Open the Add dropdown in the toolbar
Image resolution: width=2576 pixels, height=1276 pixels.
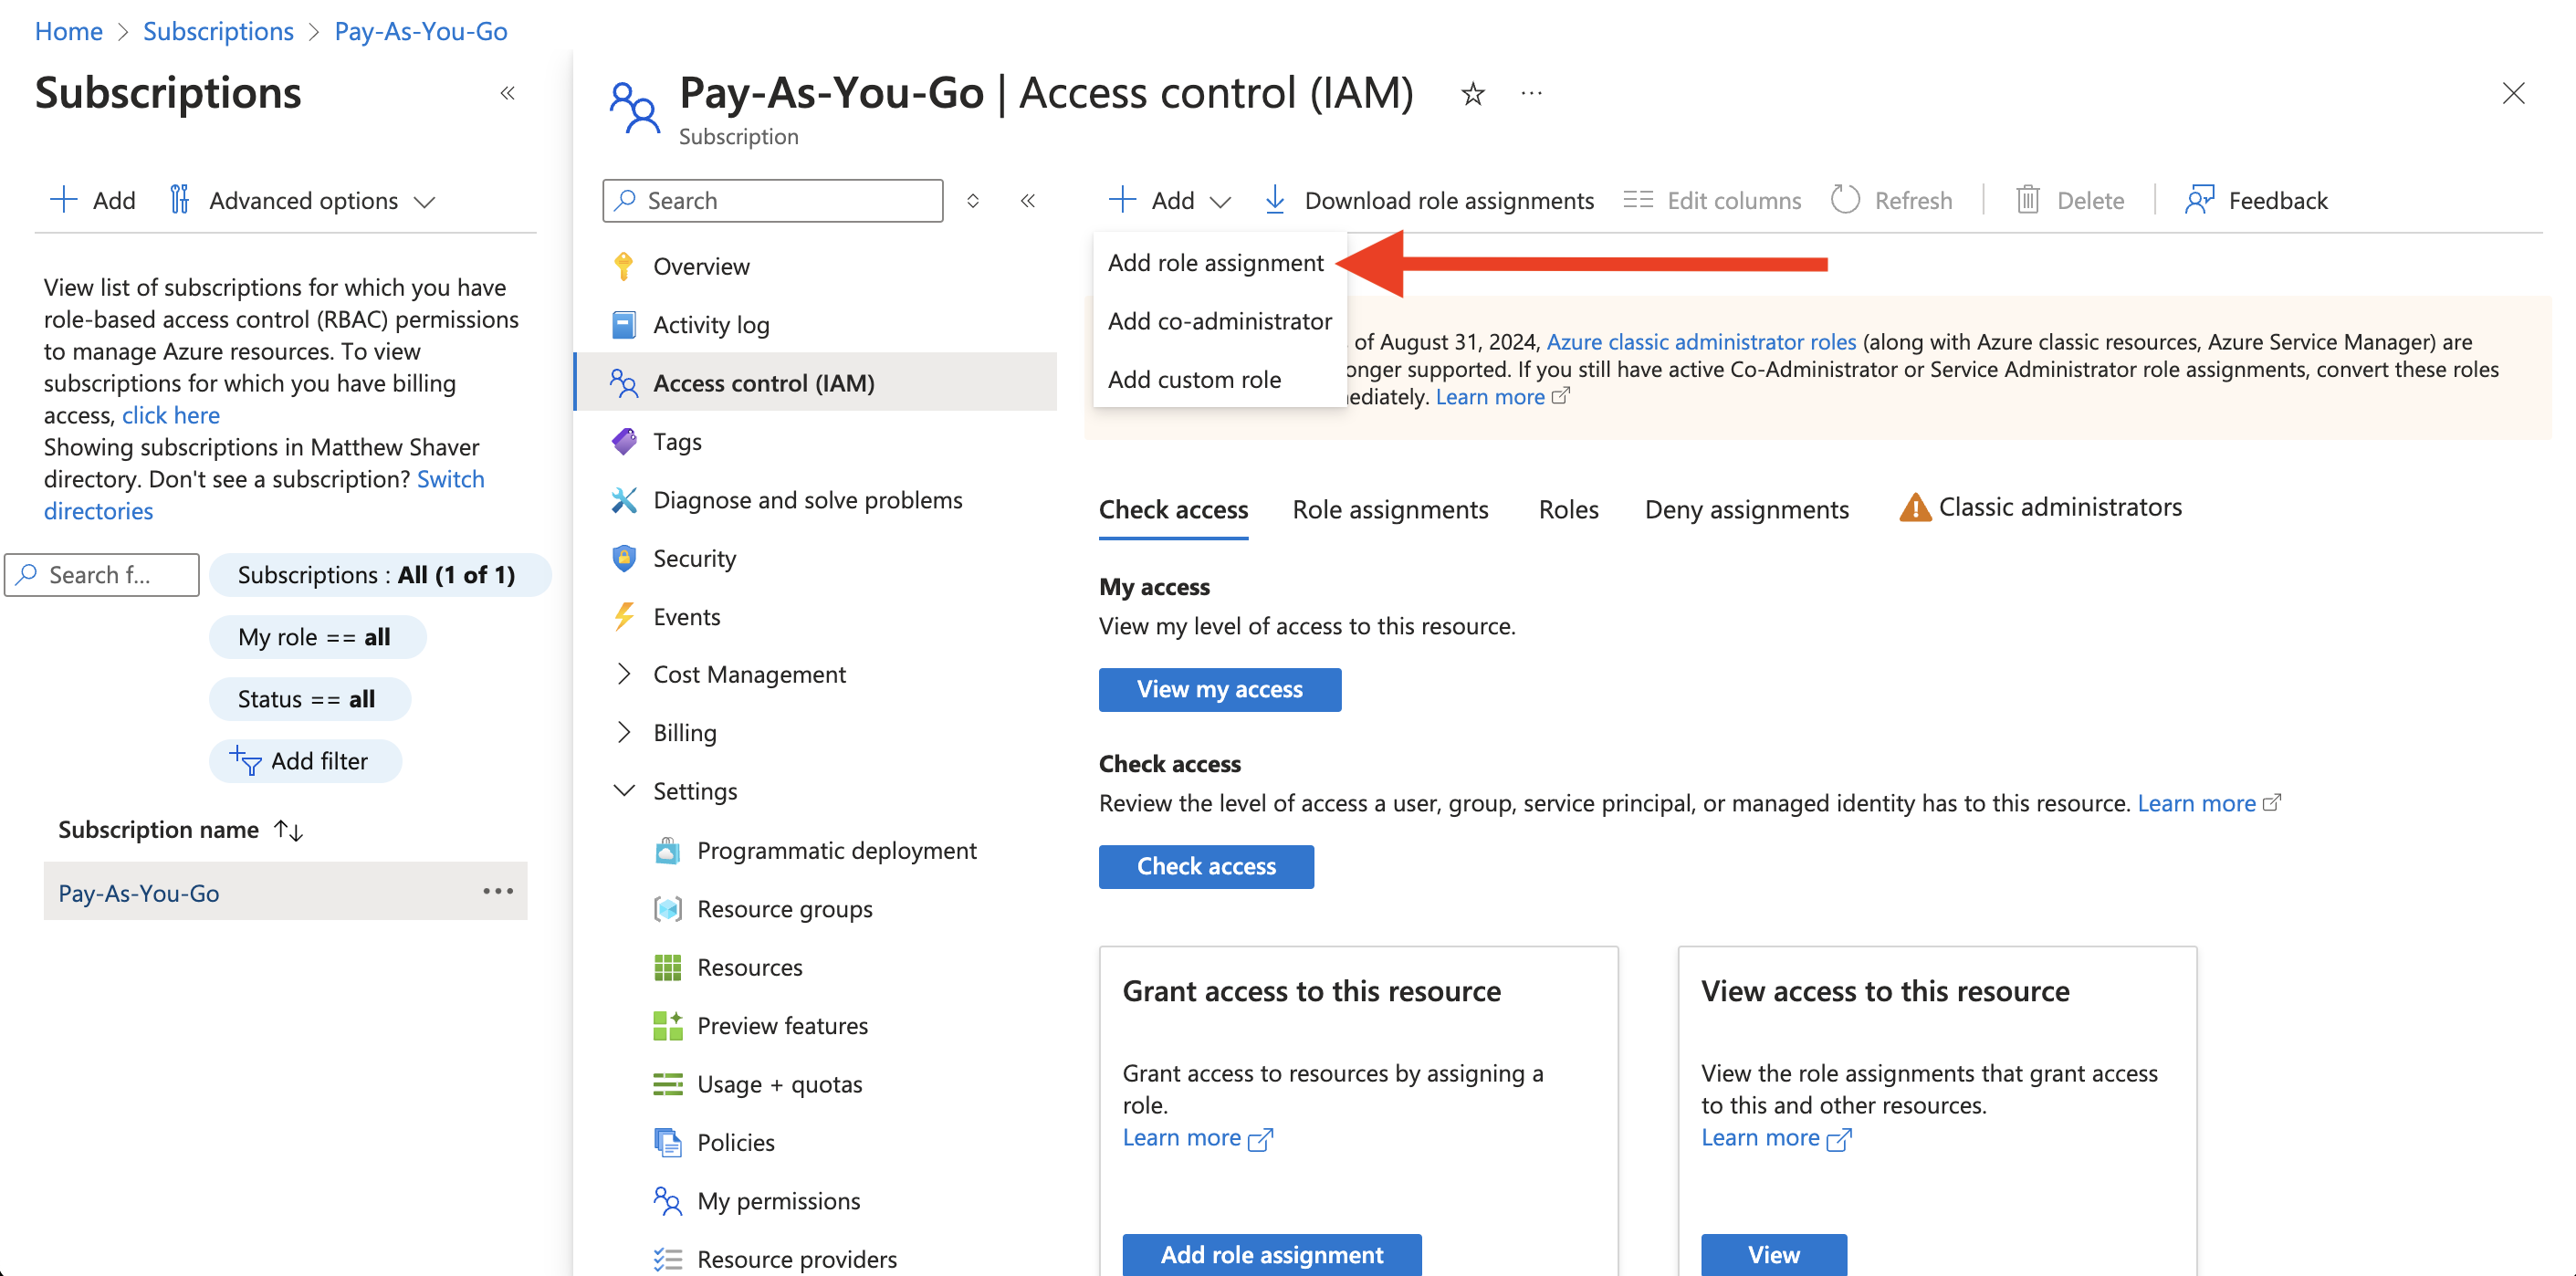pos(1169,199)
